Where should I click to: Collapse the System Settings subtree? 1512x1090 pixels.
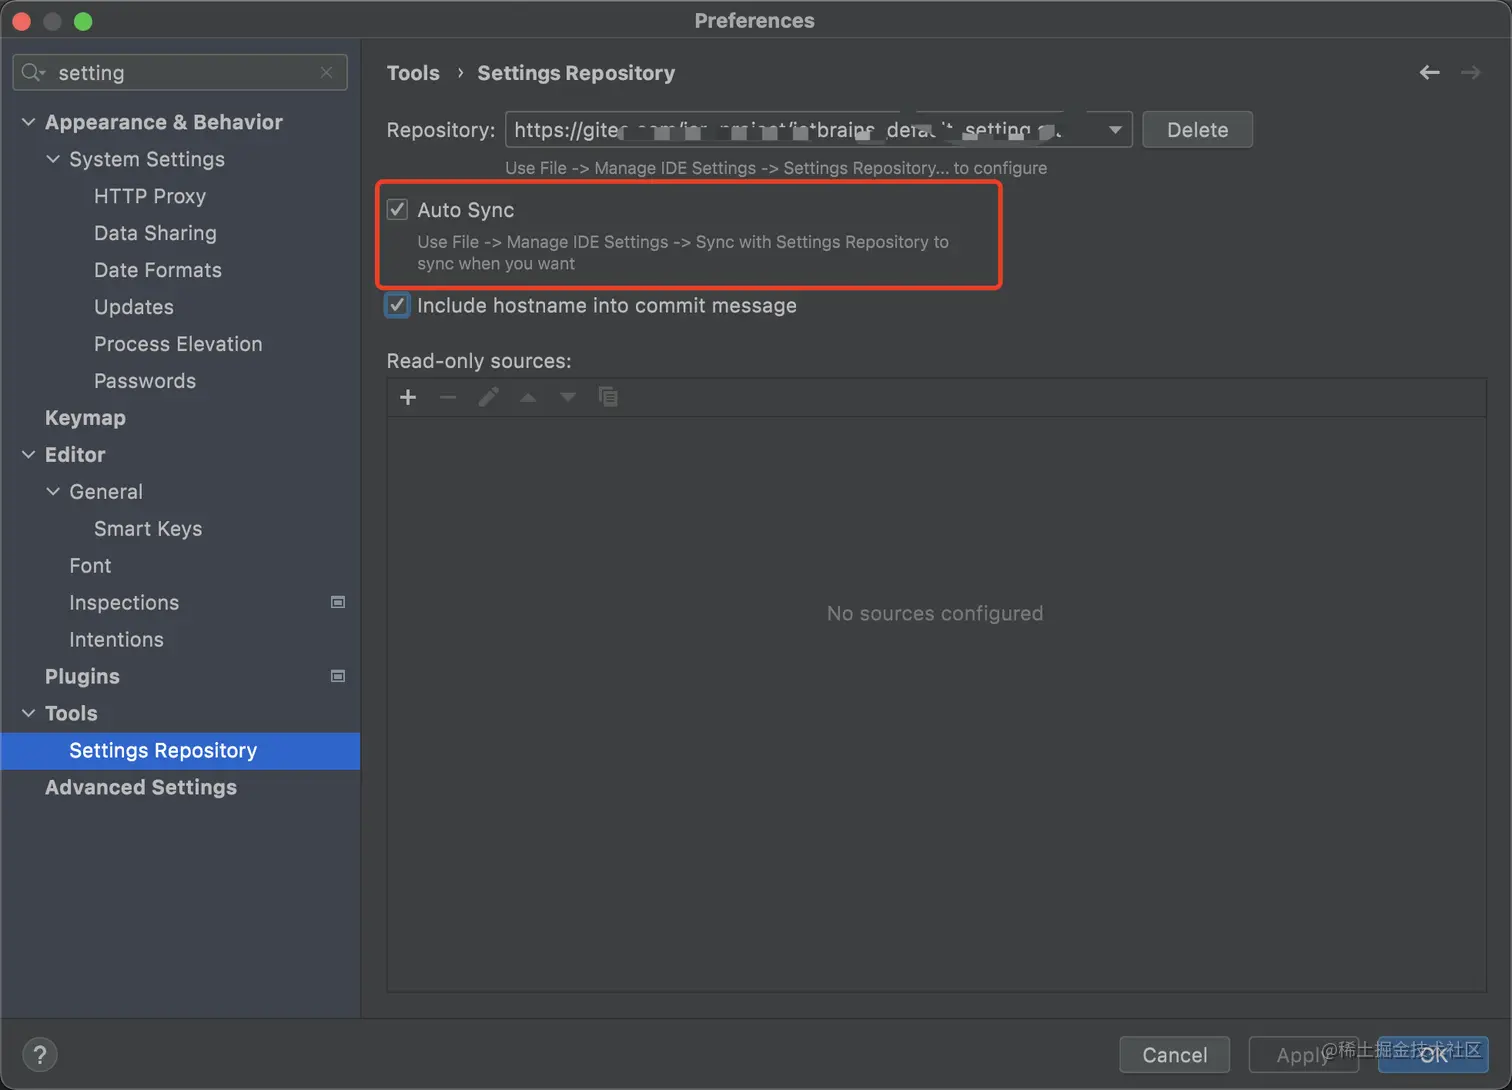[x=53, y=159]
